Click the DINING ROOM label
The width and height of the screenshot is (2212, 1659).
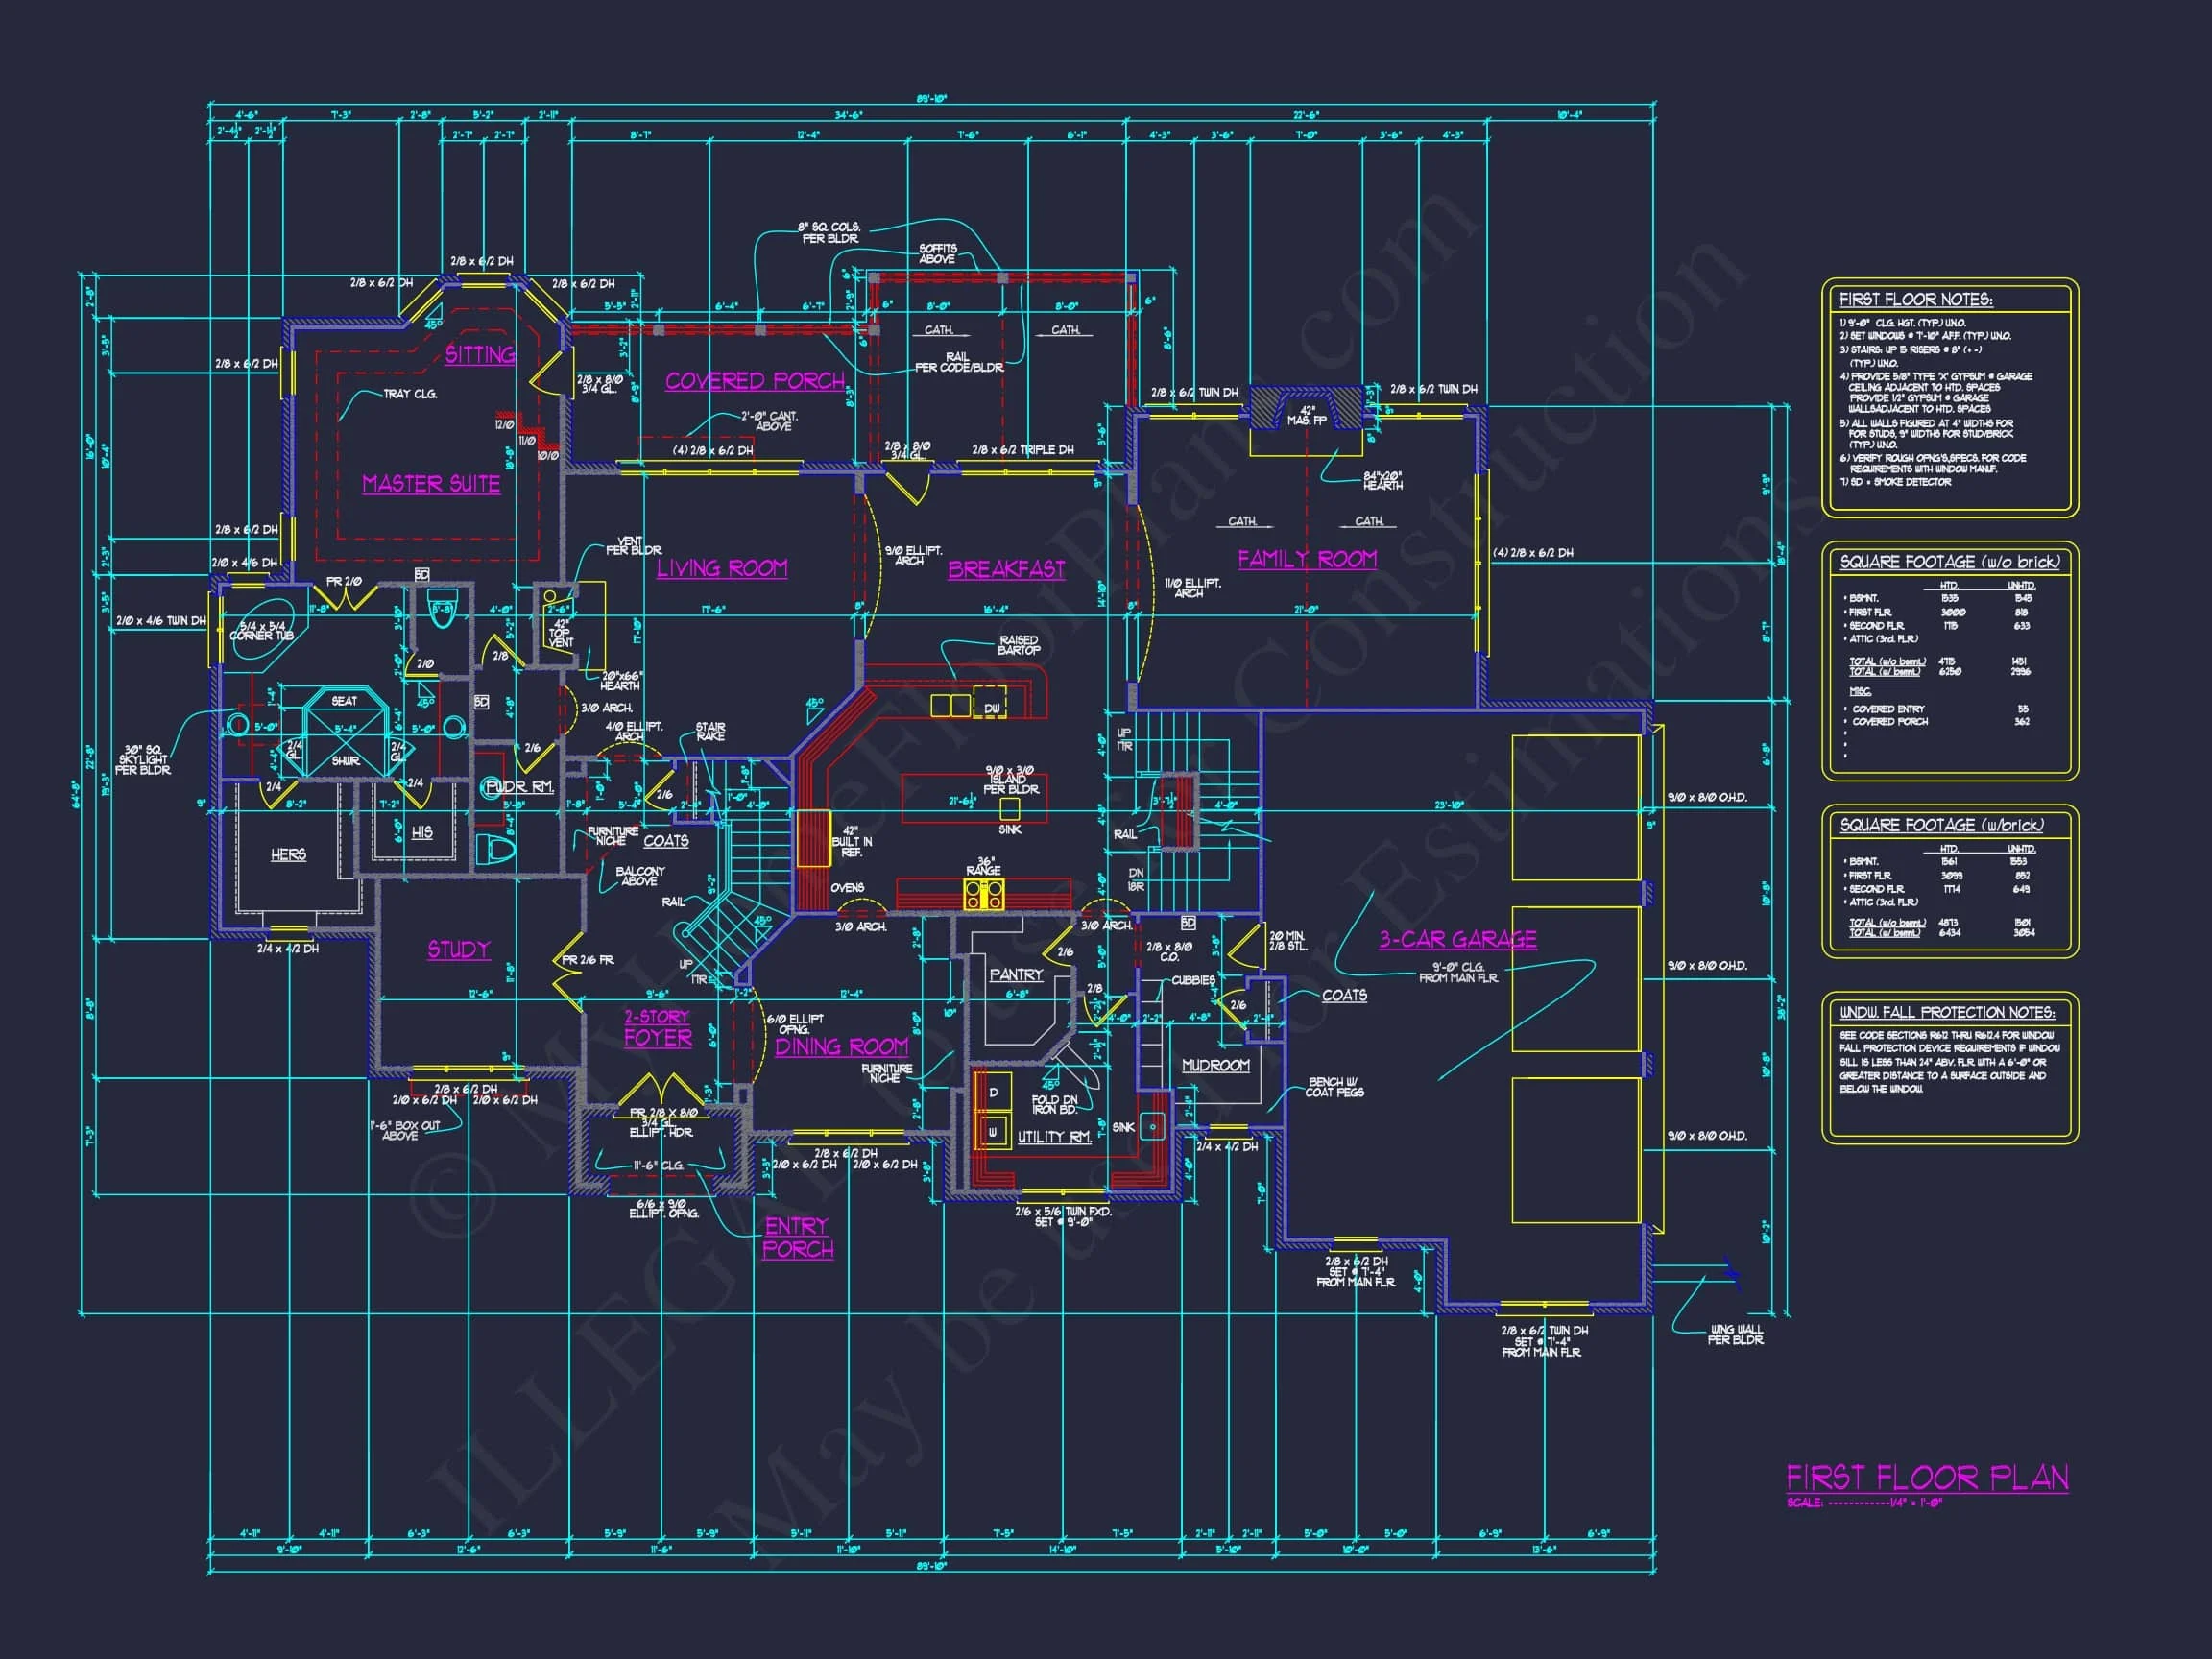coord(841,1046)
